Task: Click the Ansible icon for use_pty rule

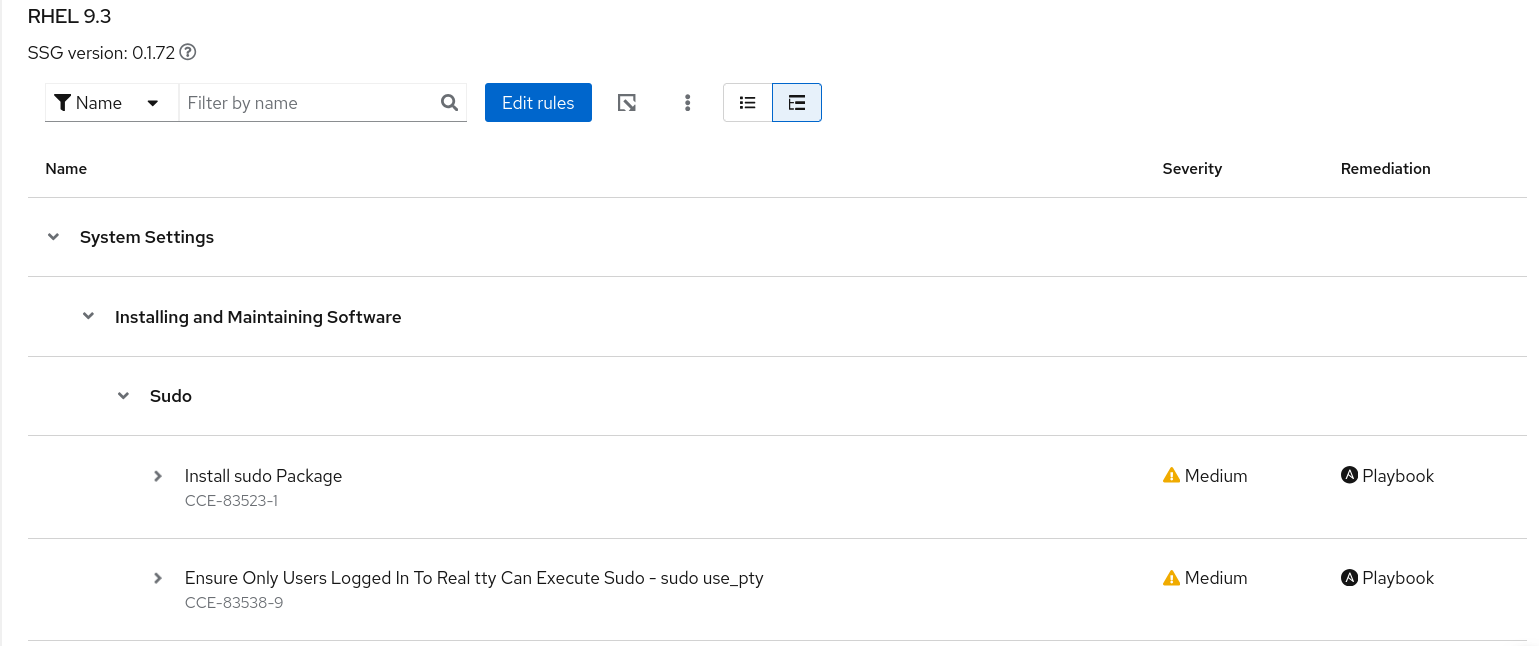Action: (x=1349, y=578)
